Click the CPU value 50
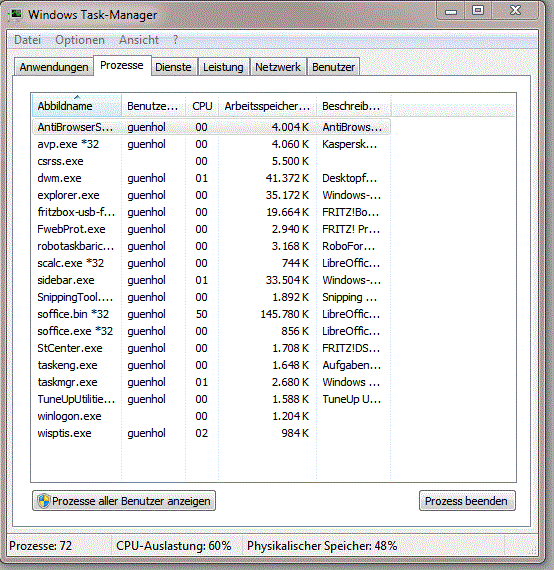 (201, 314)
